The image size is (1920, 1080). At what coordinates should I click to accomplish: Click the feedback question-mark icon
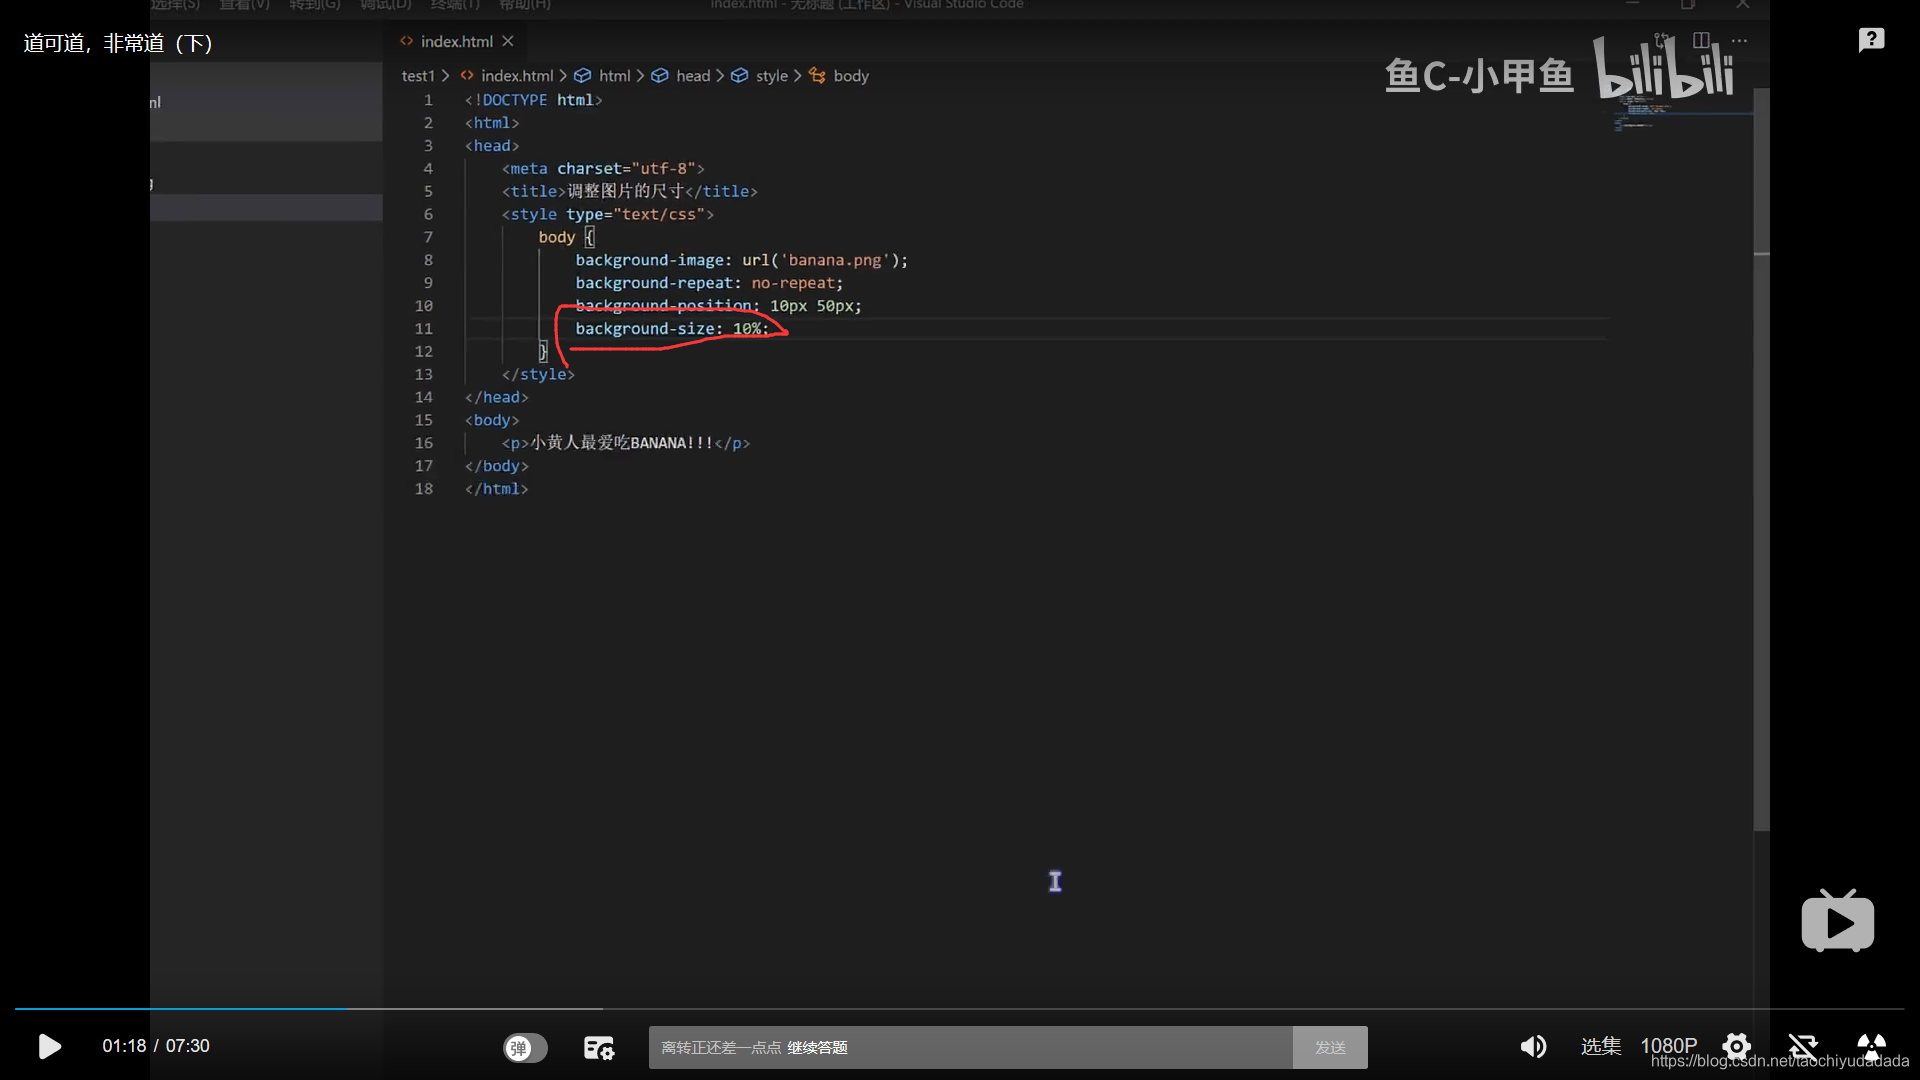tap(1871, 40)
